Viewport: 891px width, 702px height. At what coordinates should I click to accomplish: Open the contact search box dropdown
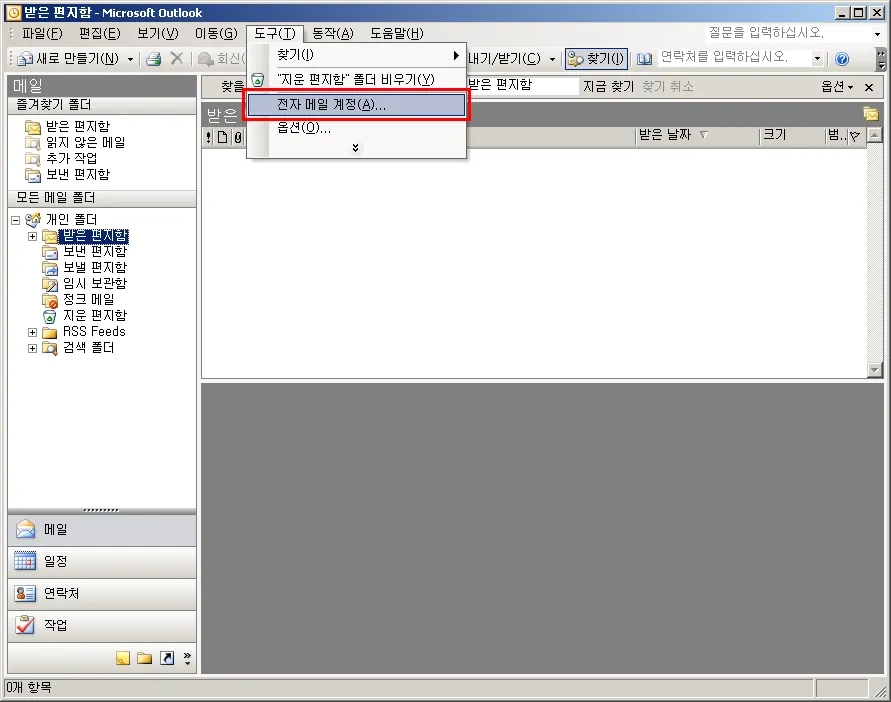click(x=817, y=59)
